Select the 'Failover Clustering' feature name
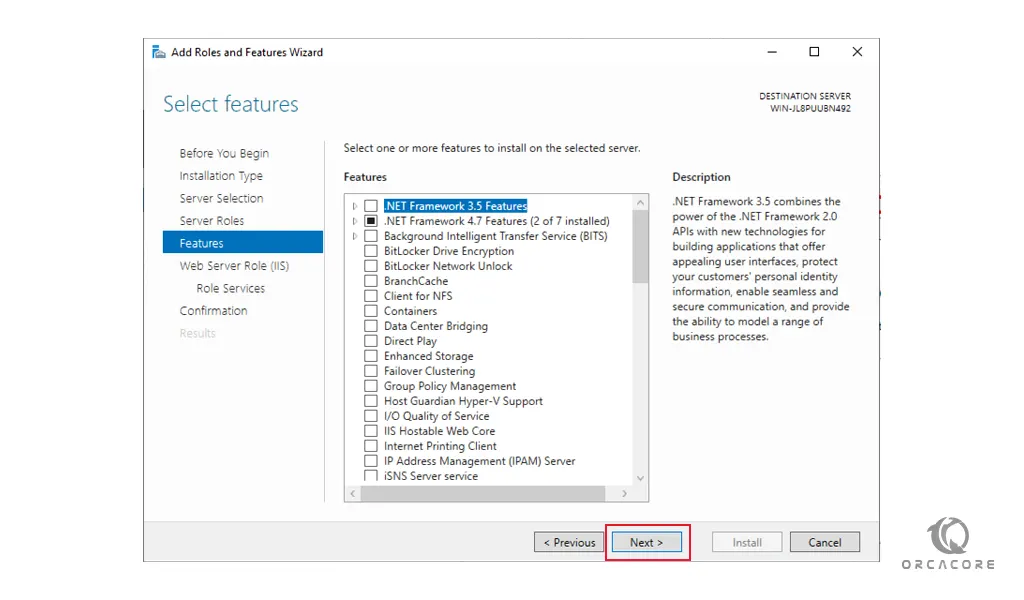 pyautogui.click(x=429, y=371)
